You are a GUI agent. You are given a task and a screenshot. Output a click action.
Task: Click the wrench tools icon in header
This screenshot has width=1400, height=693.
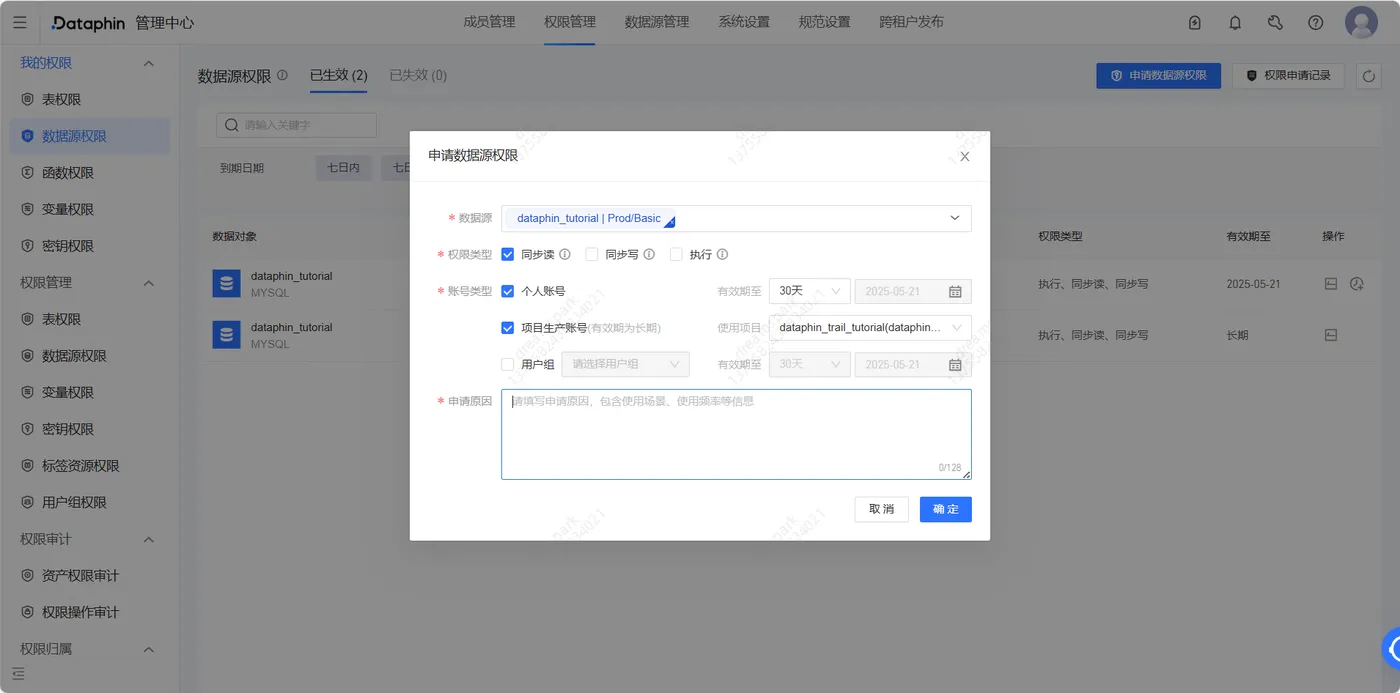(1275, 22)
